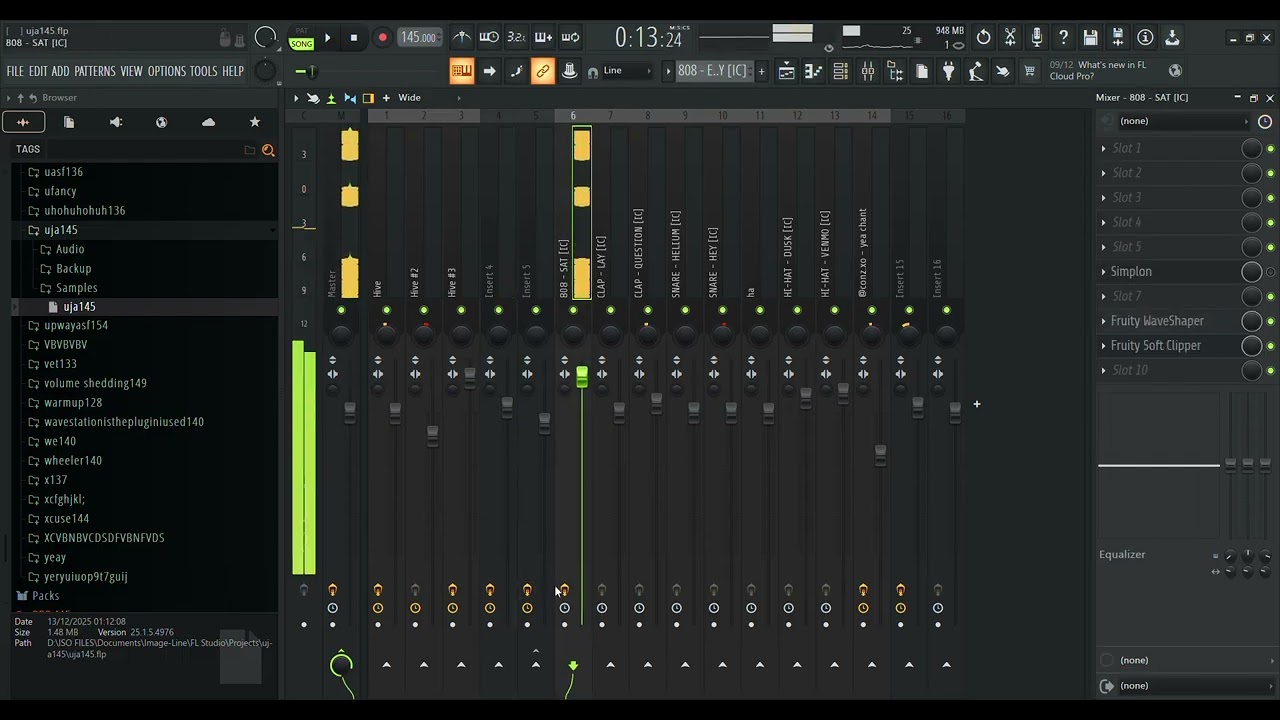Open the Piano roll icon
This screenshot has height=720, width=1280.
click(814, 71)
